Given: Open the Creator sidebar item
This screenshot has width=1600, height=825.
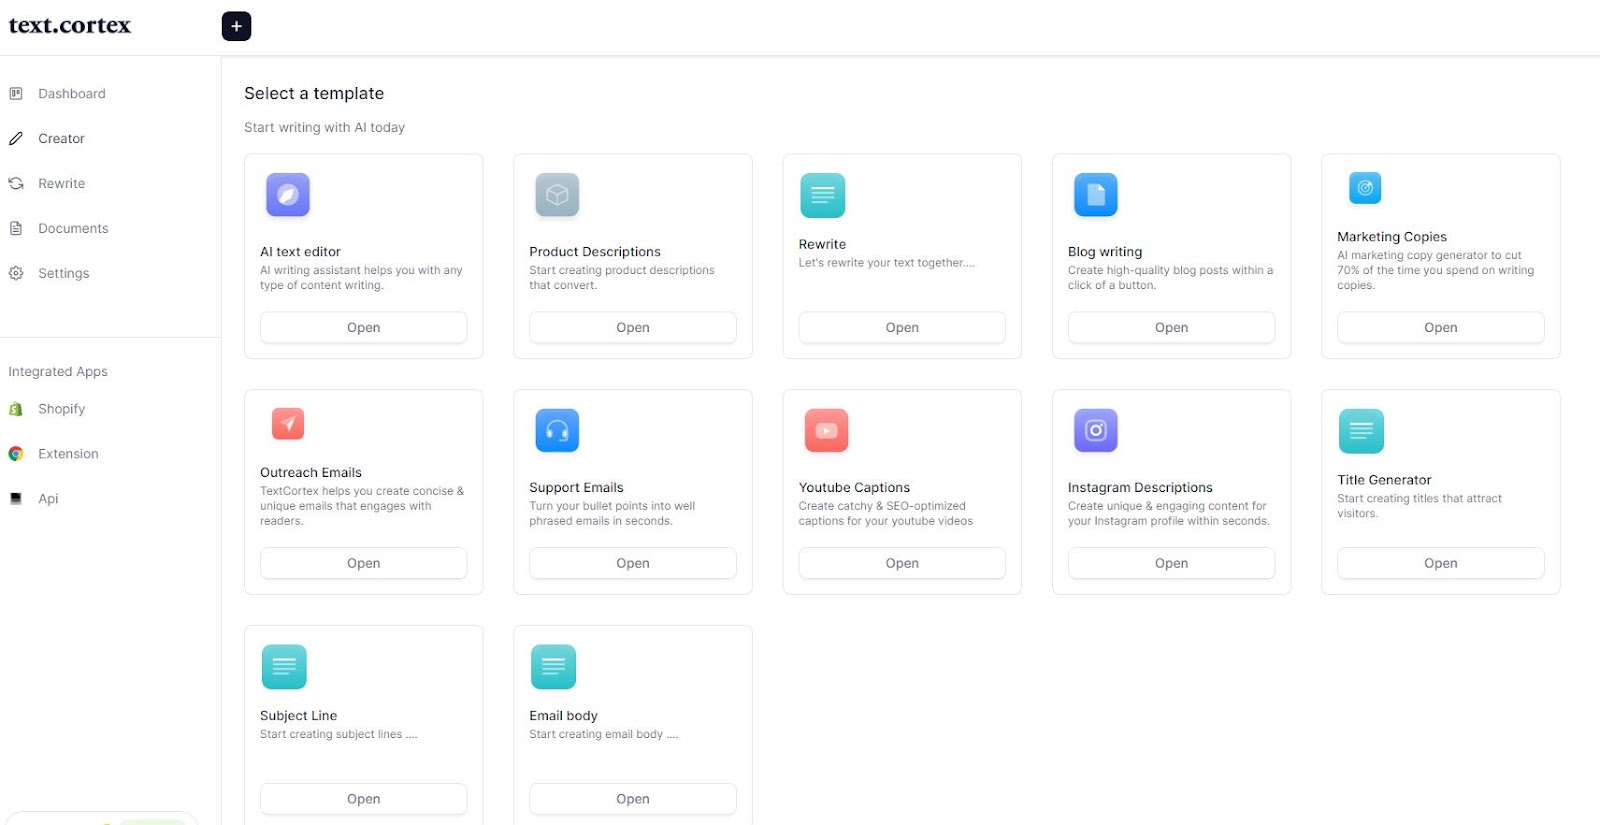Looking at the screenshot, I should pyautogui.click(x=61, y=139).
